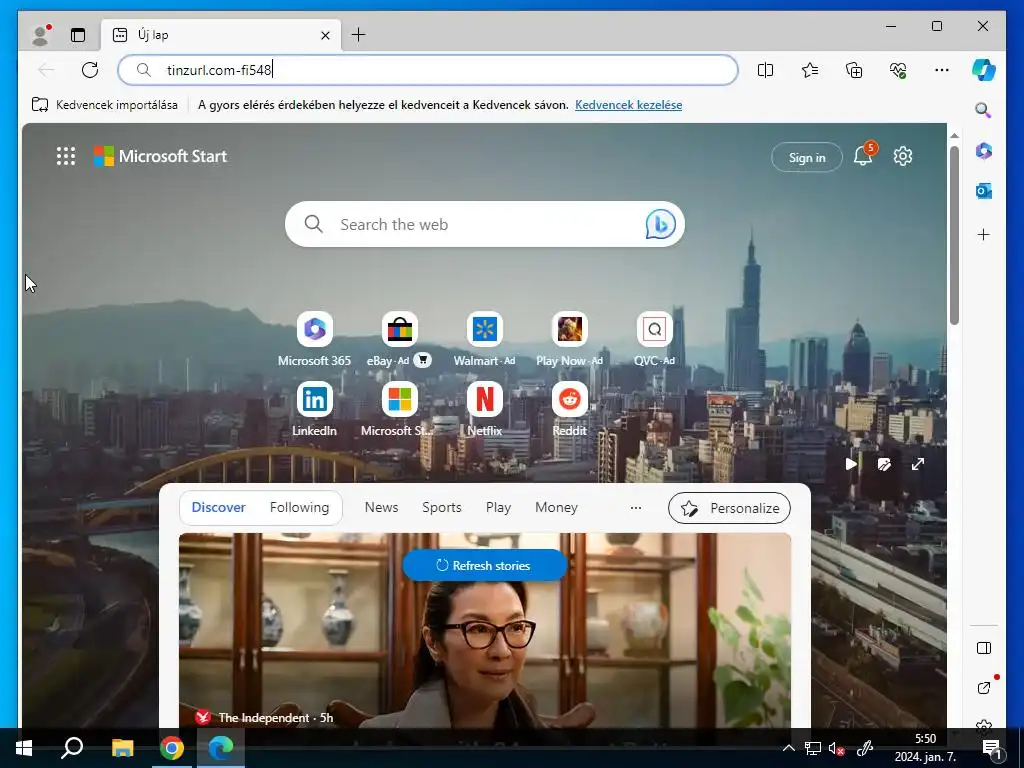Open Microsoft 365 sidebar icon
This screenshot has height=768, width=1024.
(984, 151)
